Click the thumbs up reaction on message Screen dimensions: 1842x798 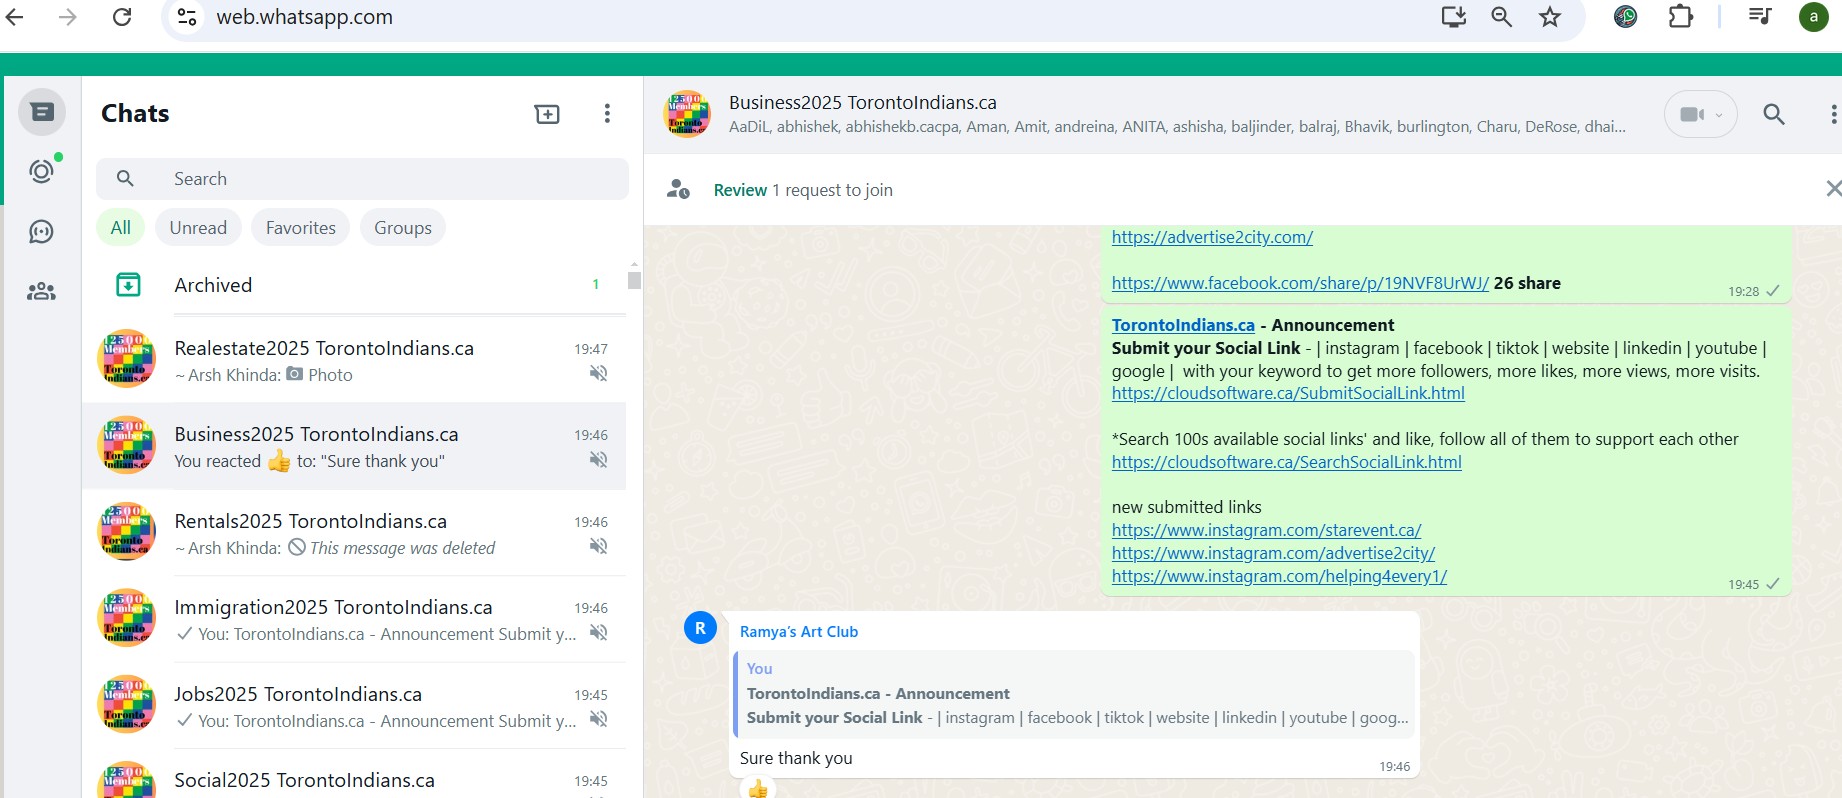758,788
